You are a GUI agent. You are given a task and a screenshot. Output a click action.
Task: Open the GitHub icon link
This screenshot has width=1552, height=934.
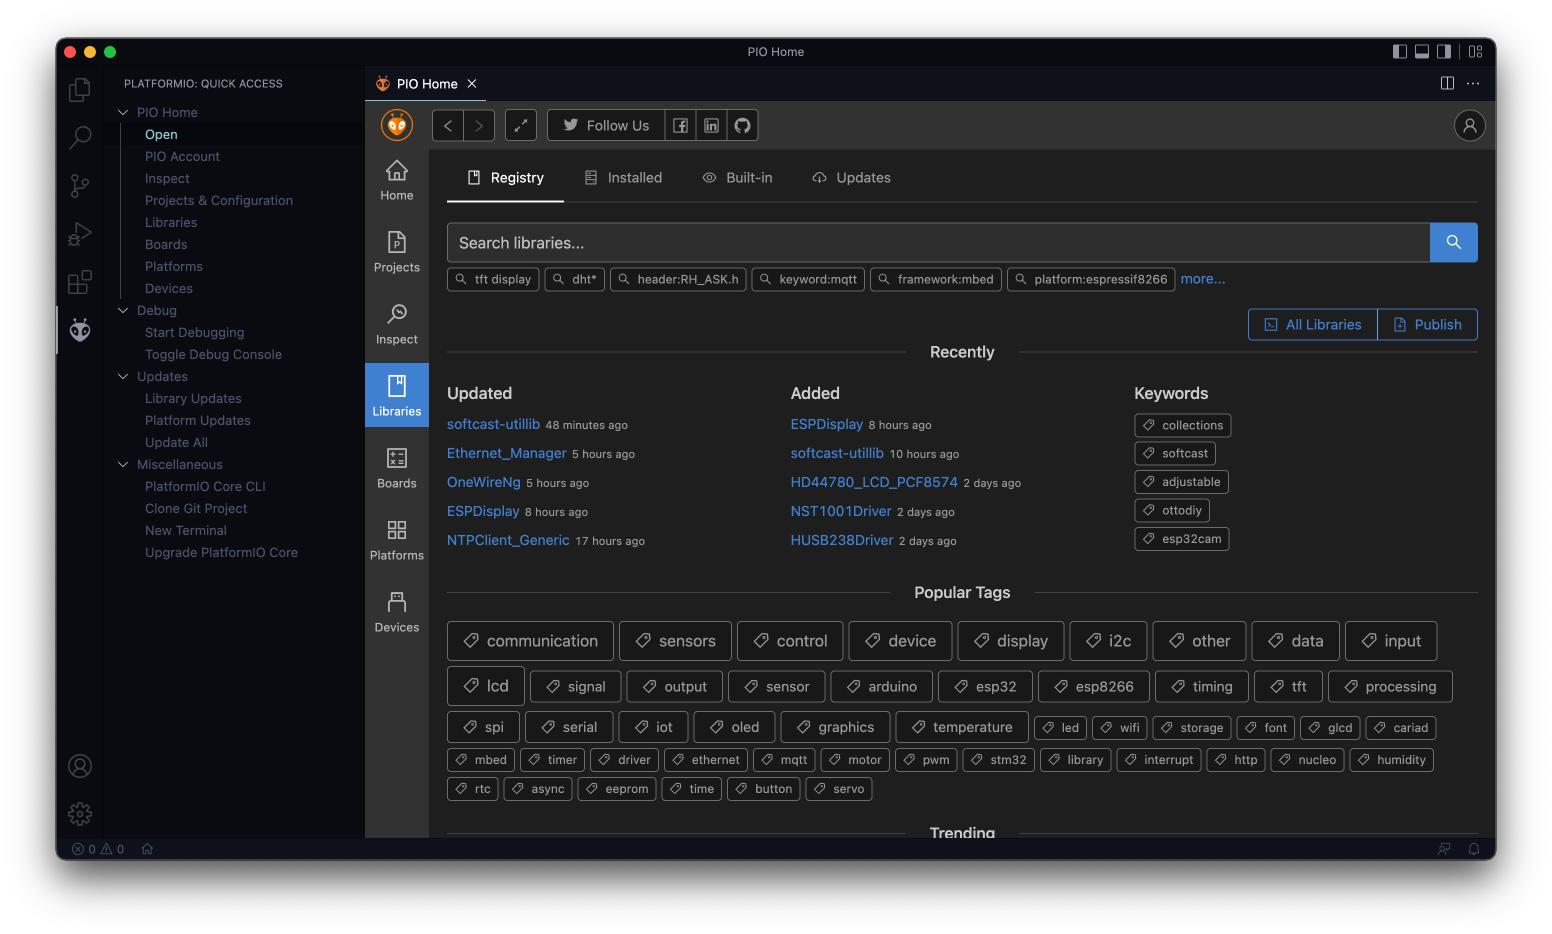(x=742, y=125)
